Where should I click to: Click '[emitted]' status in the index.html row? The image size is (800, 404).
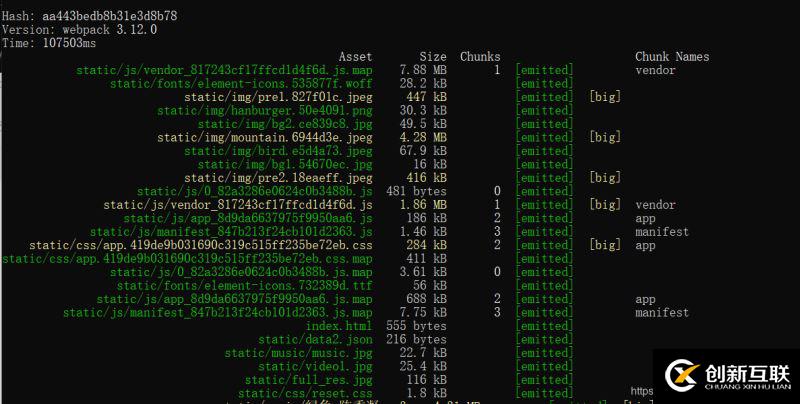pyautogui.click(x=544, y=326)
